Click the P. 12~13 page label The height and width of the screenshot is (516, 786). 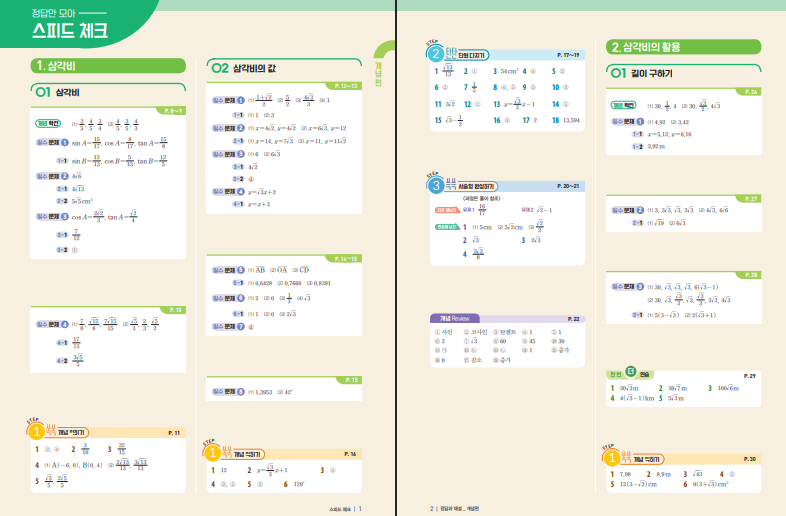(345, 87)
